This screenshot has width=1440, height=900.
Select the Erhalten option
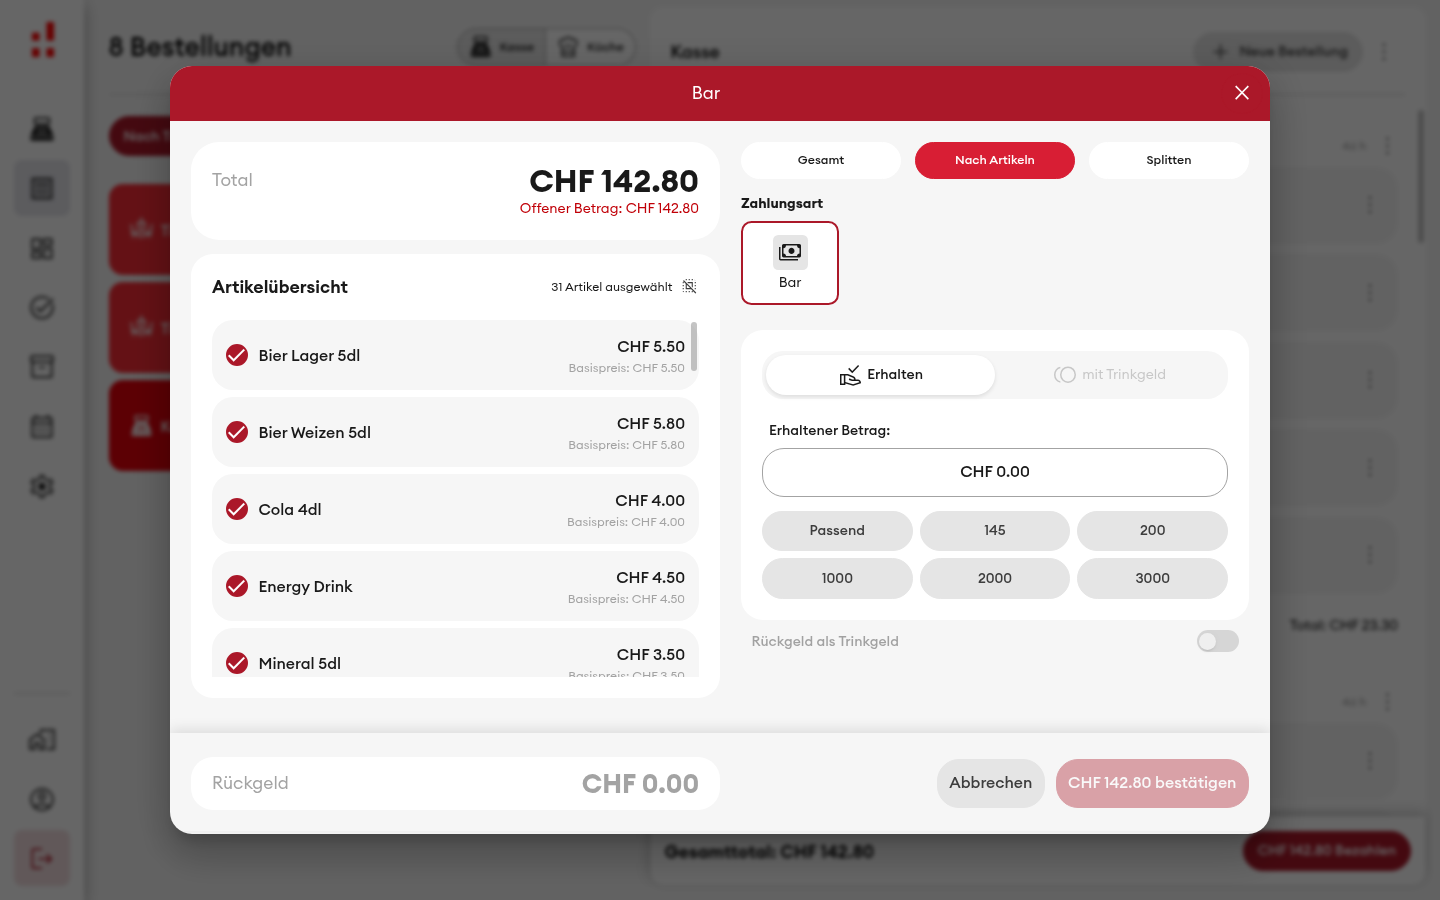coord(880,375)
